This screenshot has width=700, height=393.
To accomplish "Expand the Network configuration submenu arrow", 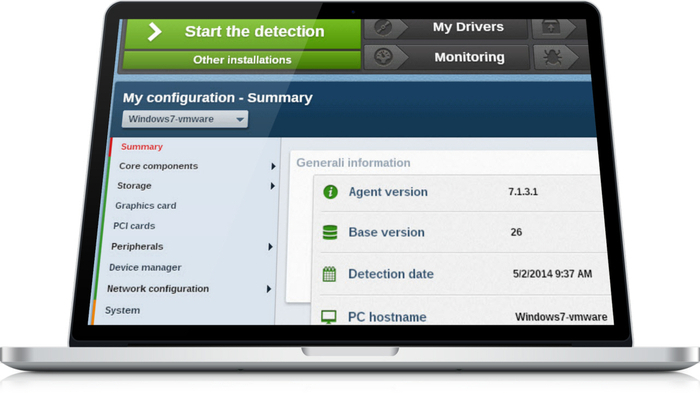I will pyautogui.click(x=269, y=289).
